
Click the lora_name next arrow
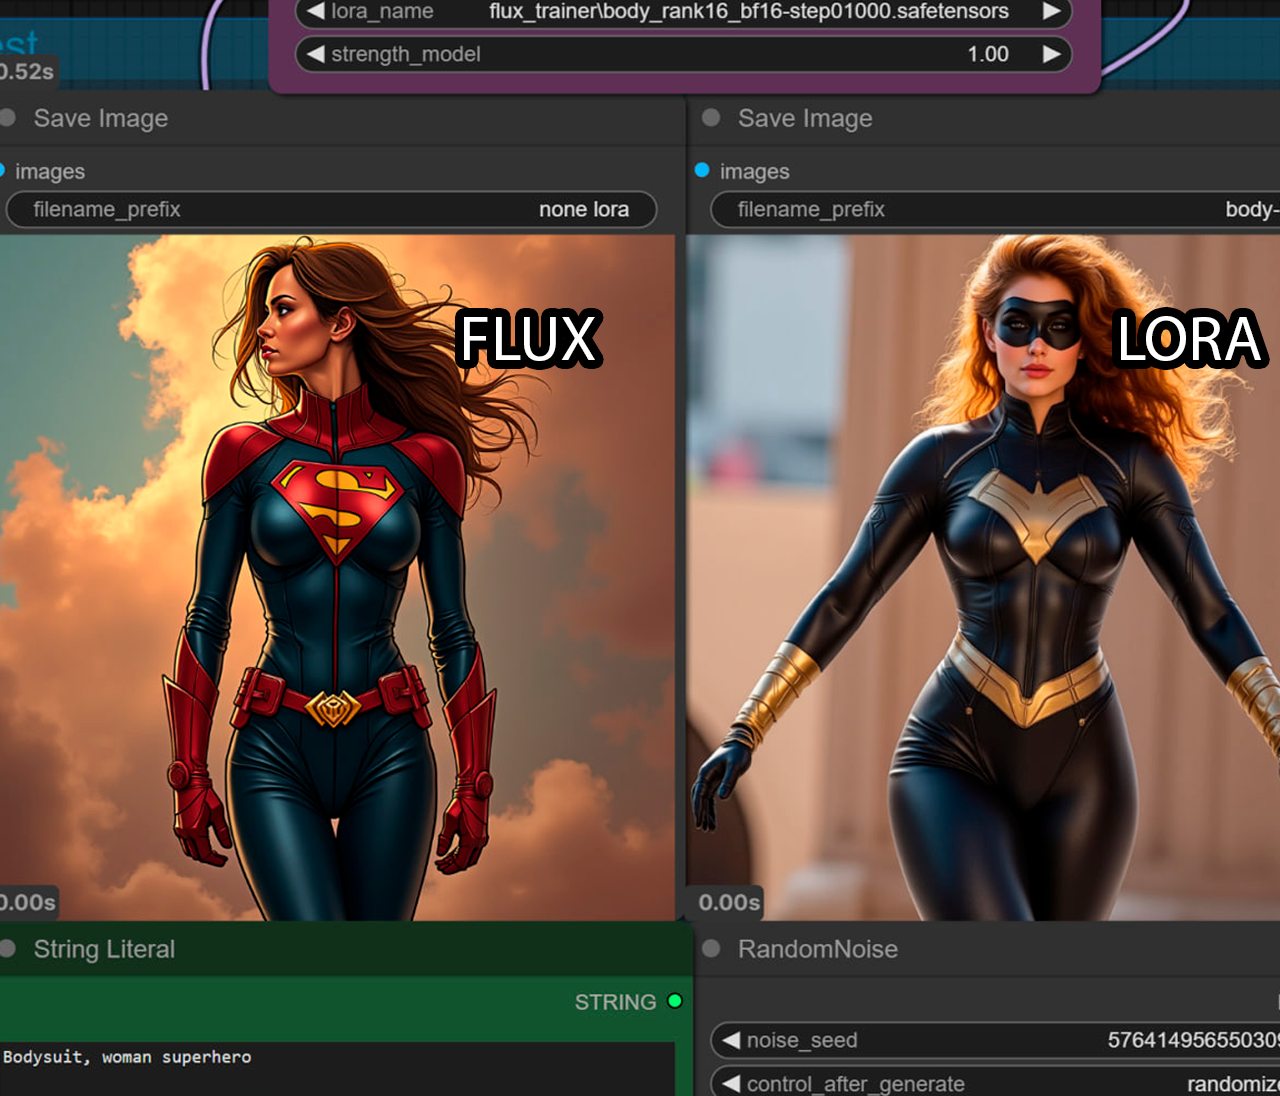click(1051, 11)
